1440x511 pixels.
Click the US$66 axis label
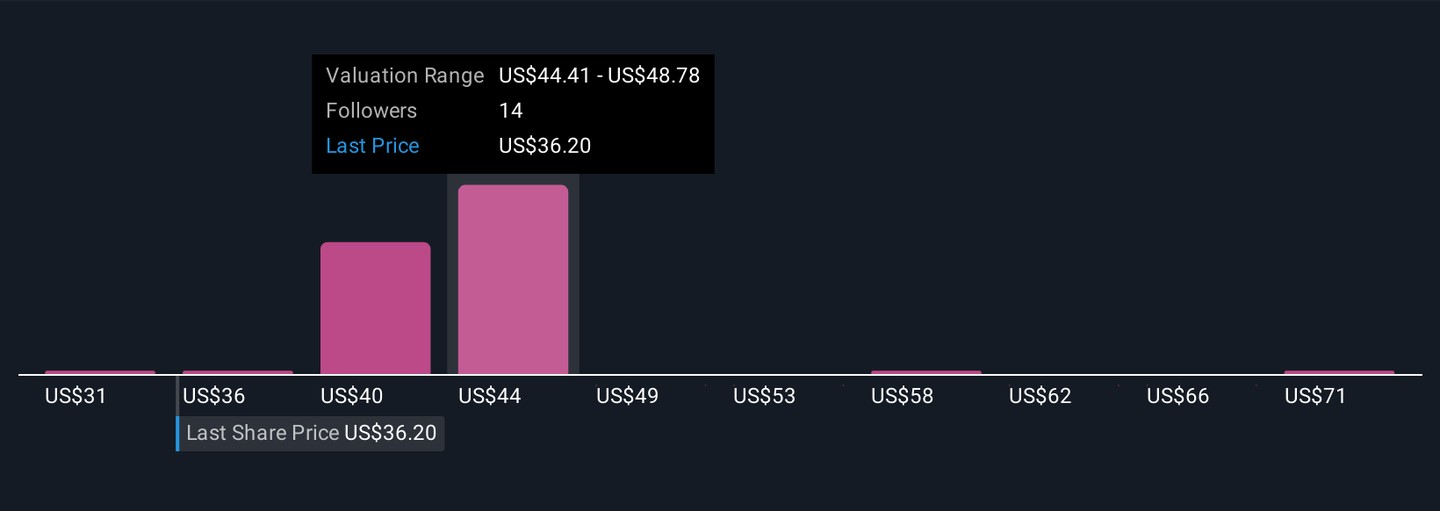(1178, 396)
